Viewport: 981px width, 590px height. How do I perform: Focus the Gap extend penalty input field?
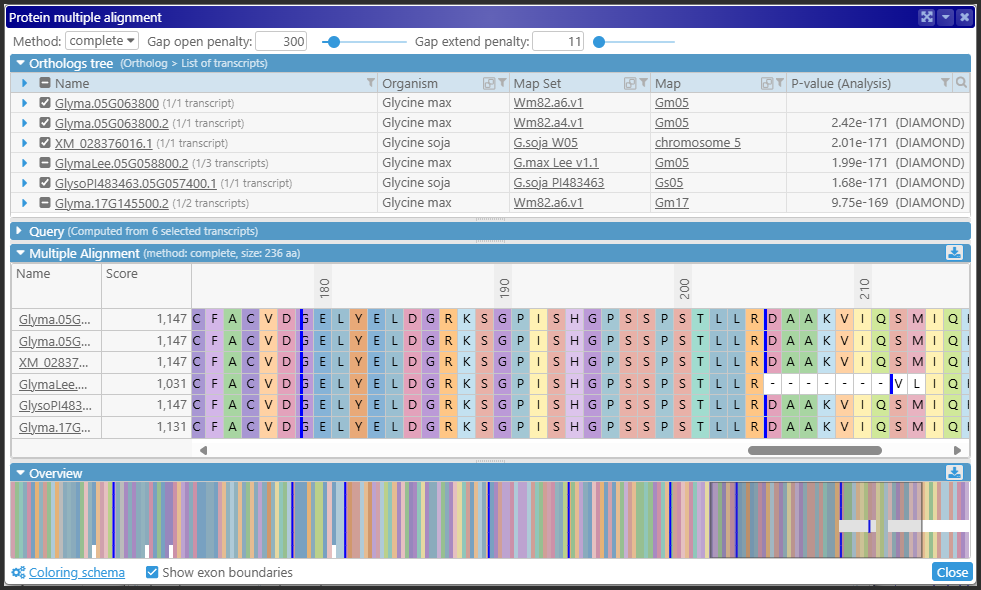coord(558,41)
